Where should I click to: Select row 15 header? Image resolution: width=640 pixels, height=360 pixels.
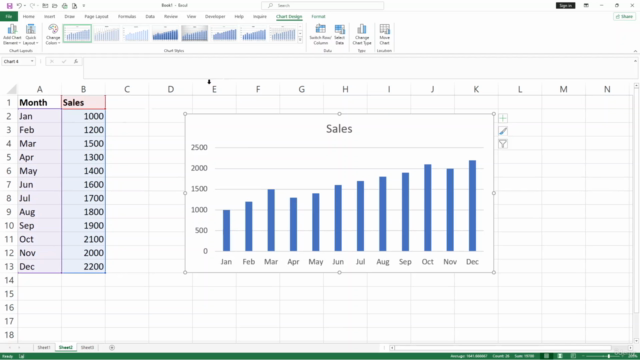pos(9,294)
